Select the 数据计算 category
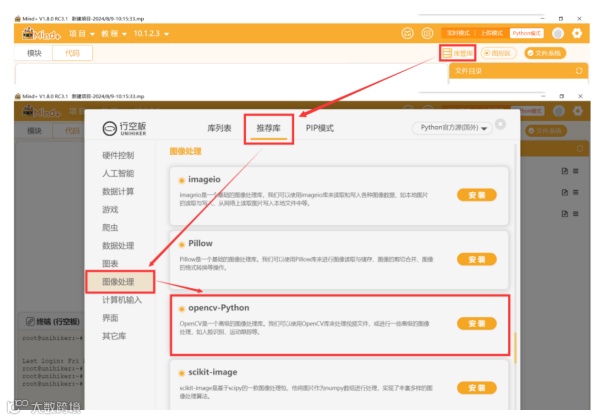The width and height of the screenshot is (607, 420). 118,192
